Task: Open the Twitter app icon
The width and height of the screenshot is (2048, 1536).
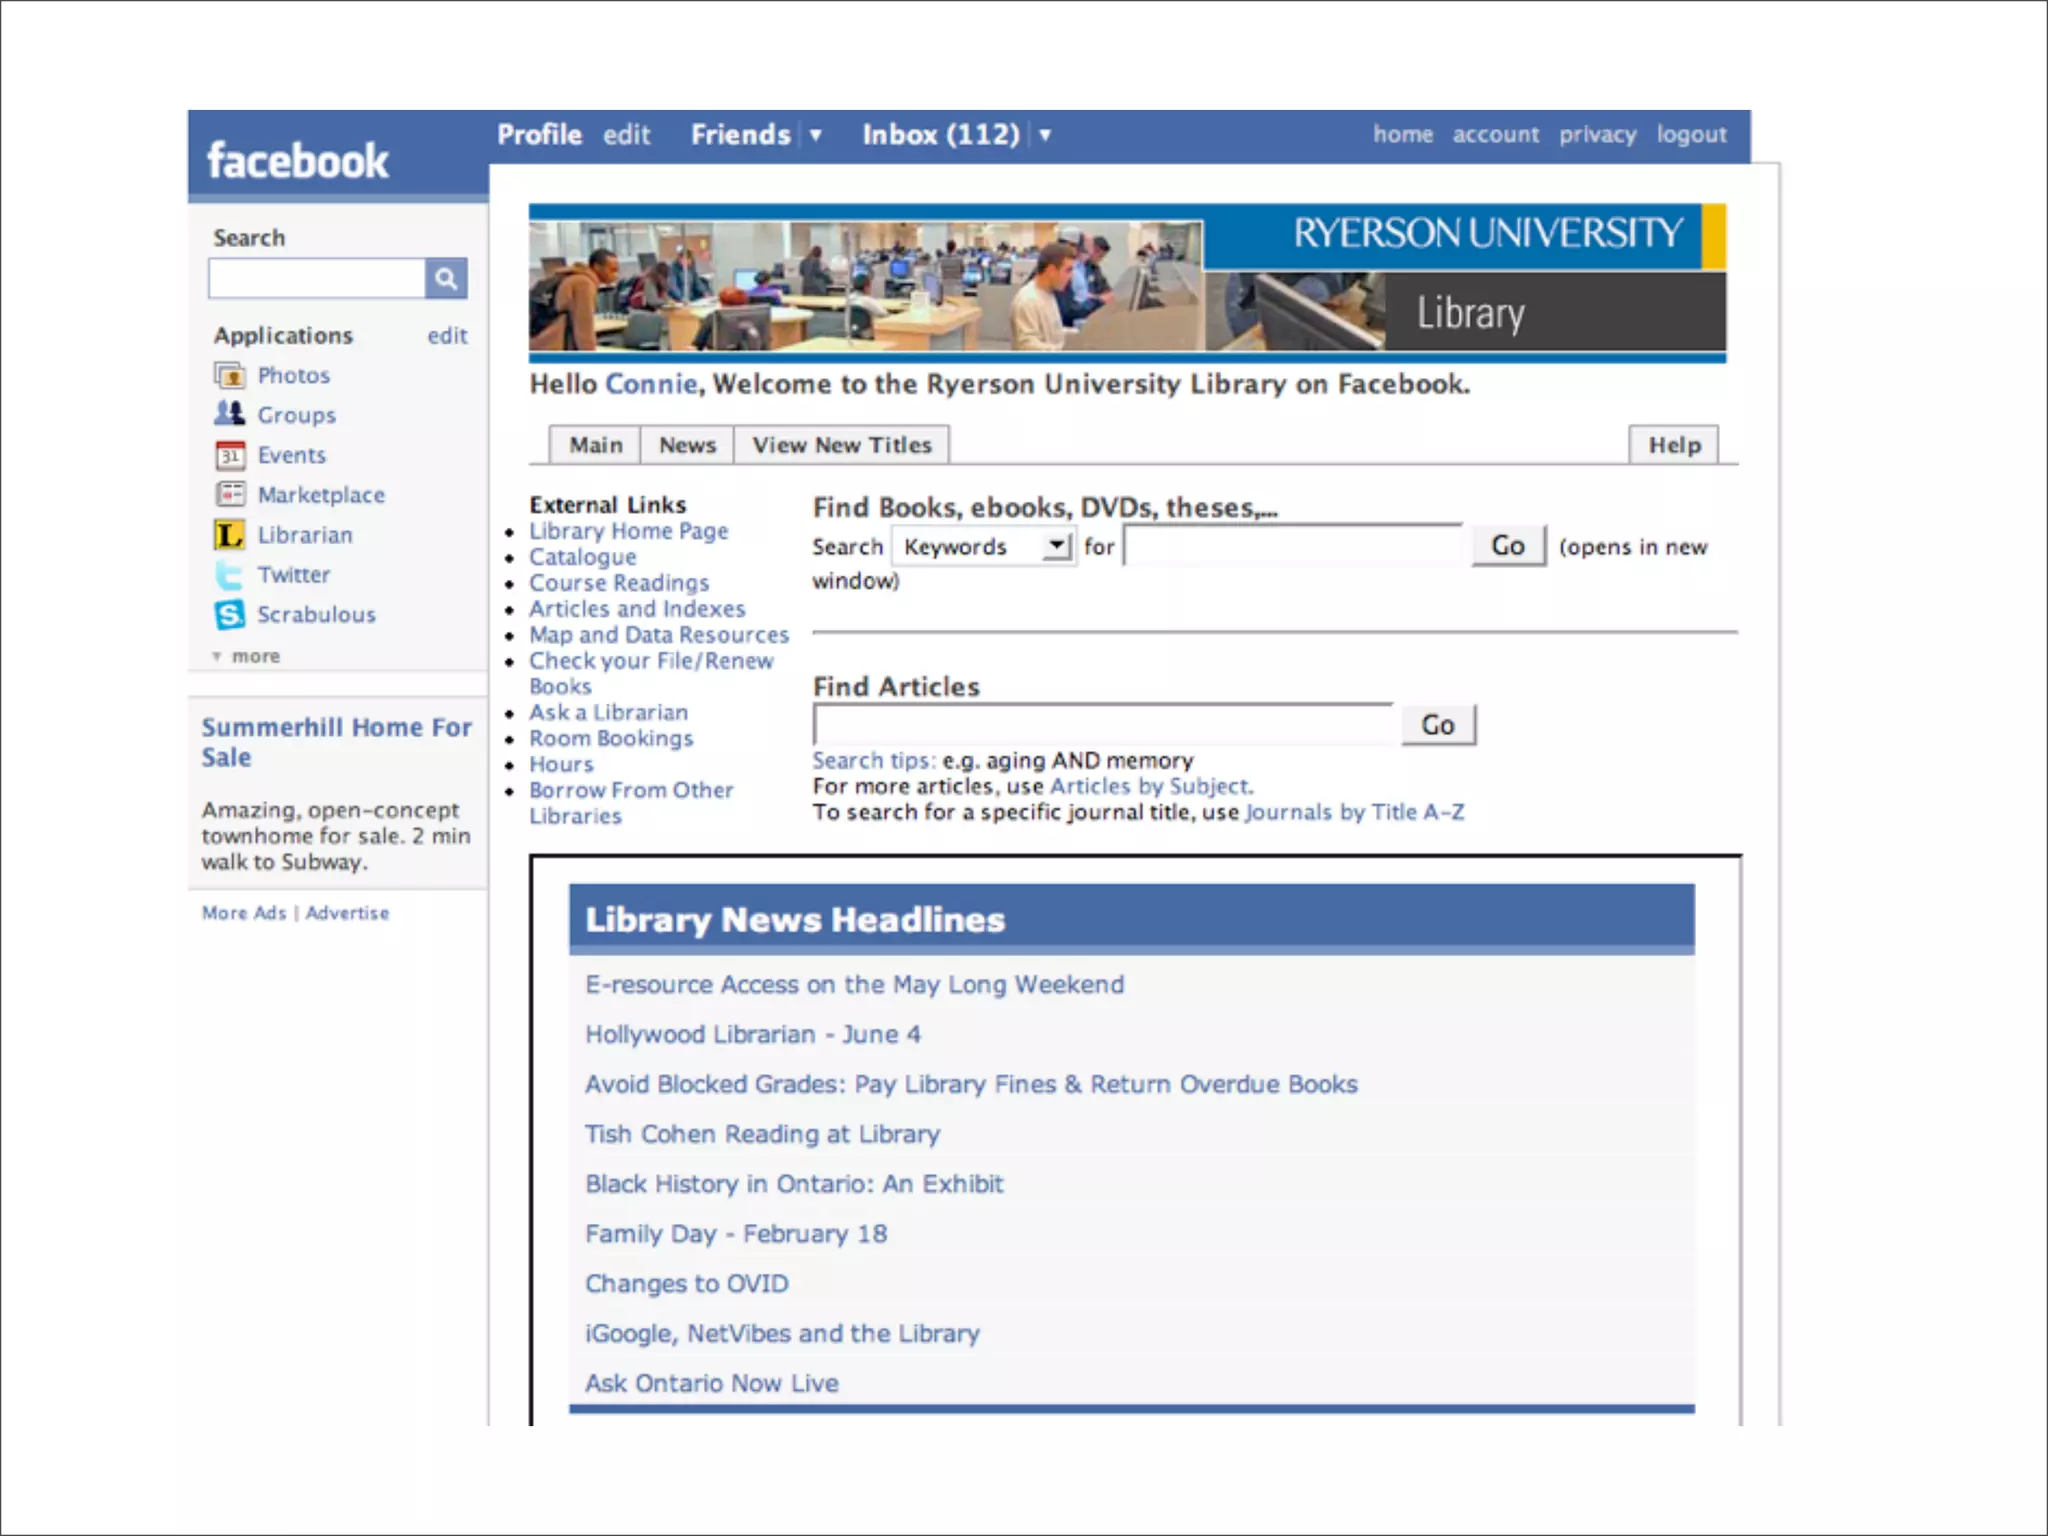Action: (x=230, y=575)
